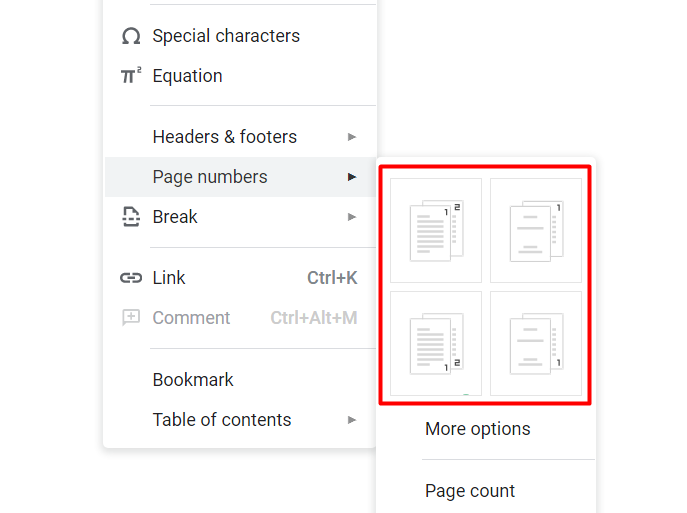Click the Page numbers menu label

click(x=210, y=177)
